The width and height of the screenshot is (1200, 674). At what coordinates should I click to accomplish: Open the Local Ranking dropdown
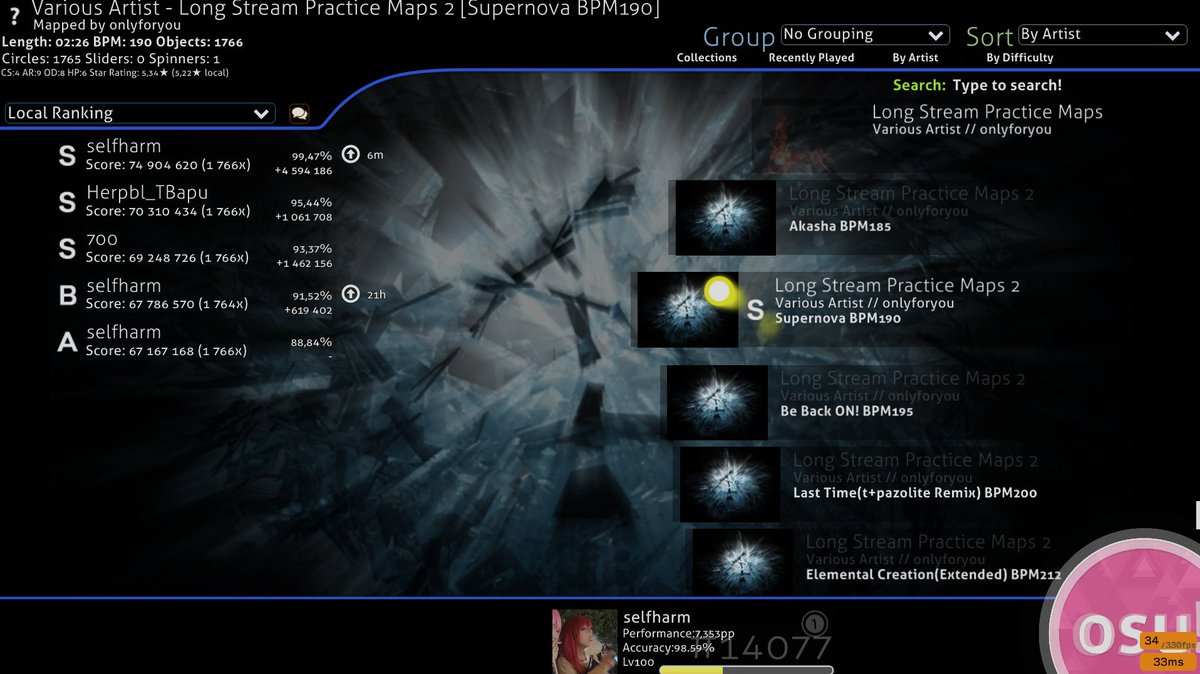coord(139,113)
